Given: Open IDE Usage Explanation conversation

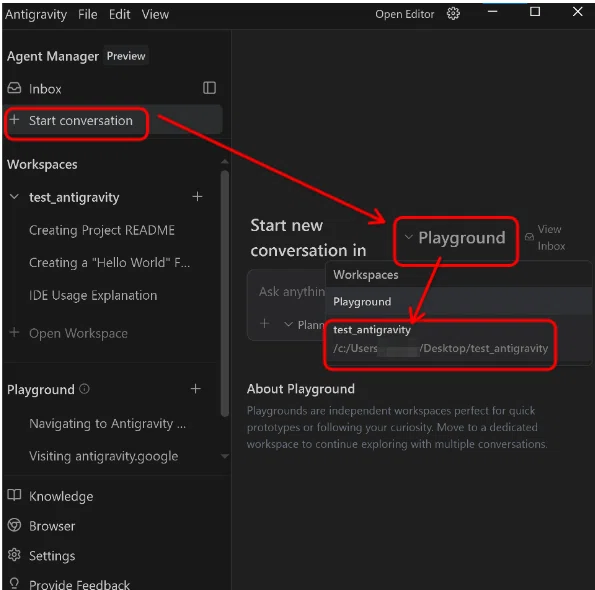Looking at the screenshot, I should (93, 295).
